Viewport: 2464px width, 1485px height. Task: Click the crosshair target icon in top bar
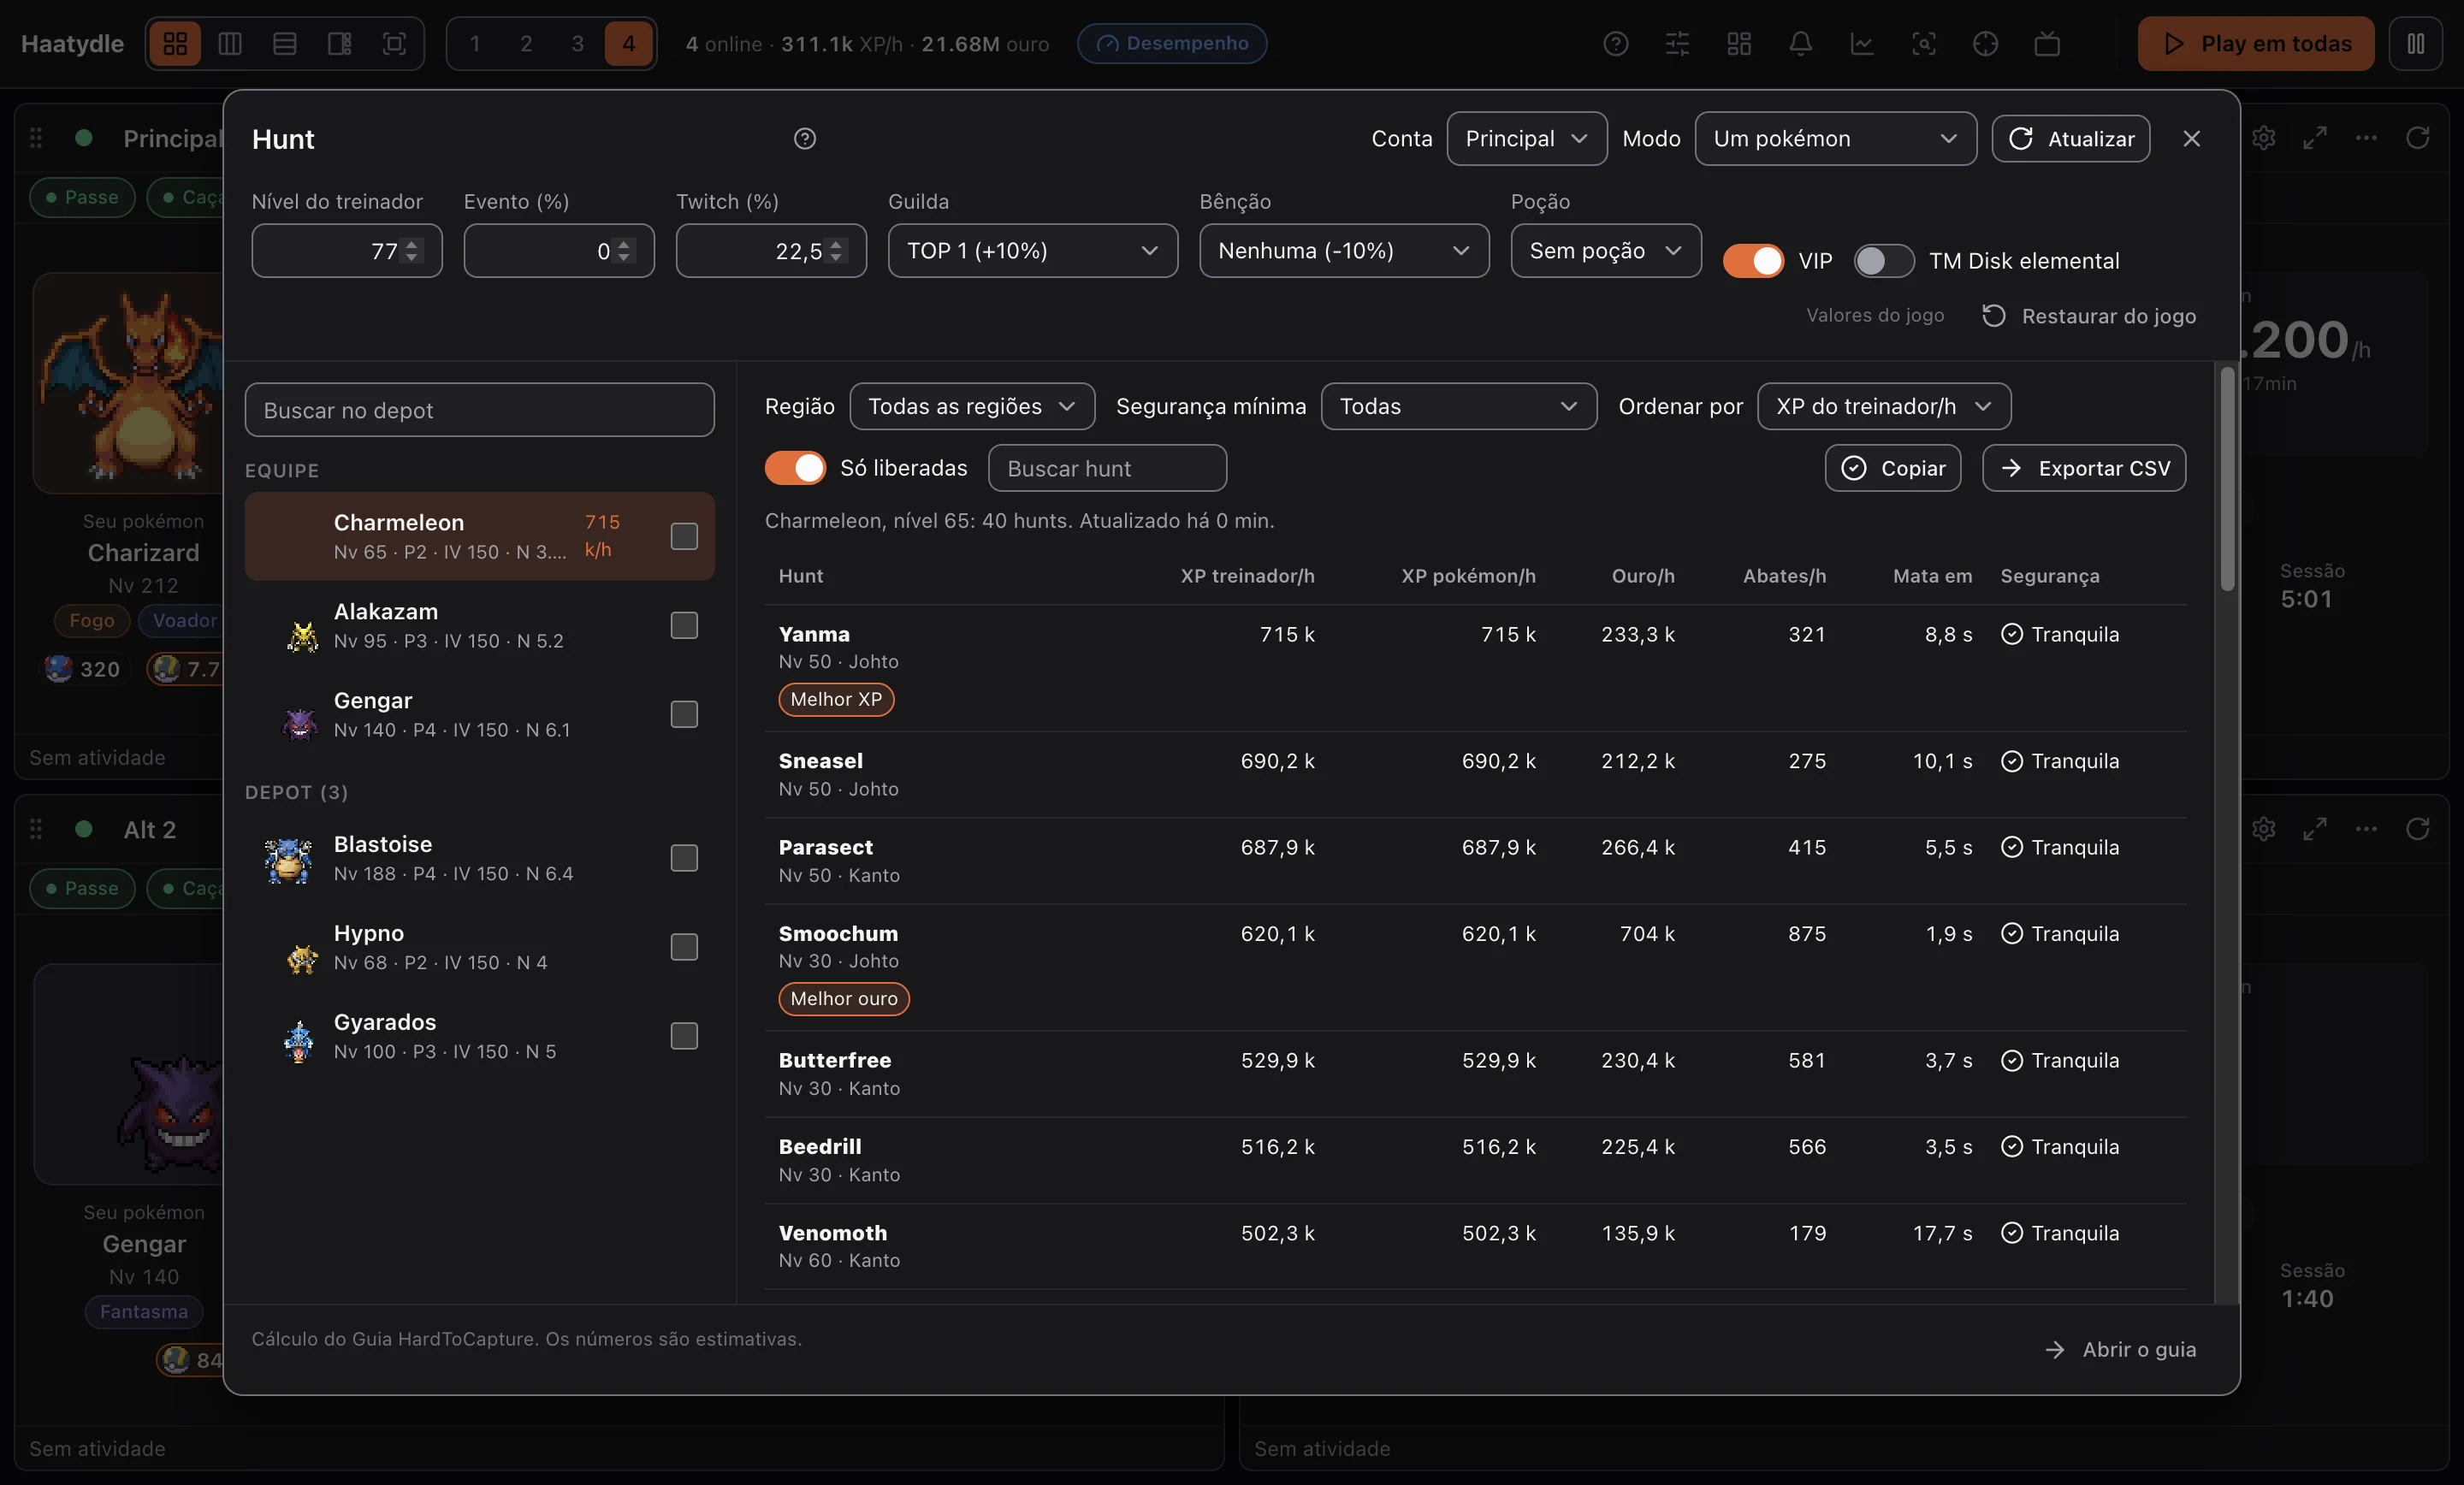pyautogui.click(x=1985, y=43)
